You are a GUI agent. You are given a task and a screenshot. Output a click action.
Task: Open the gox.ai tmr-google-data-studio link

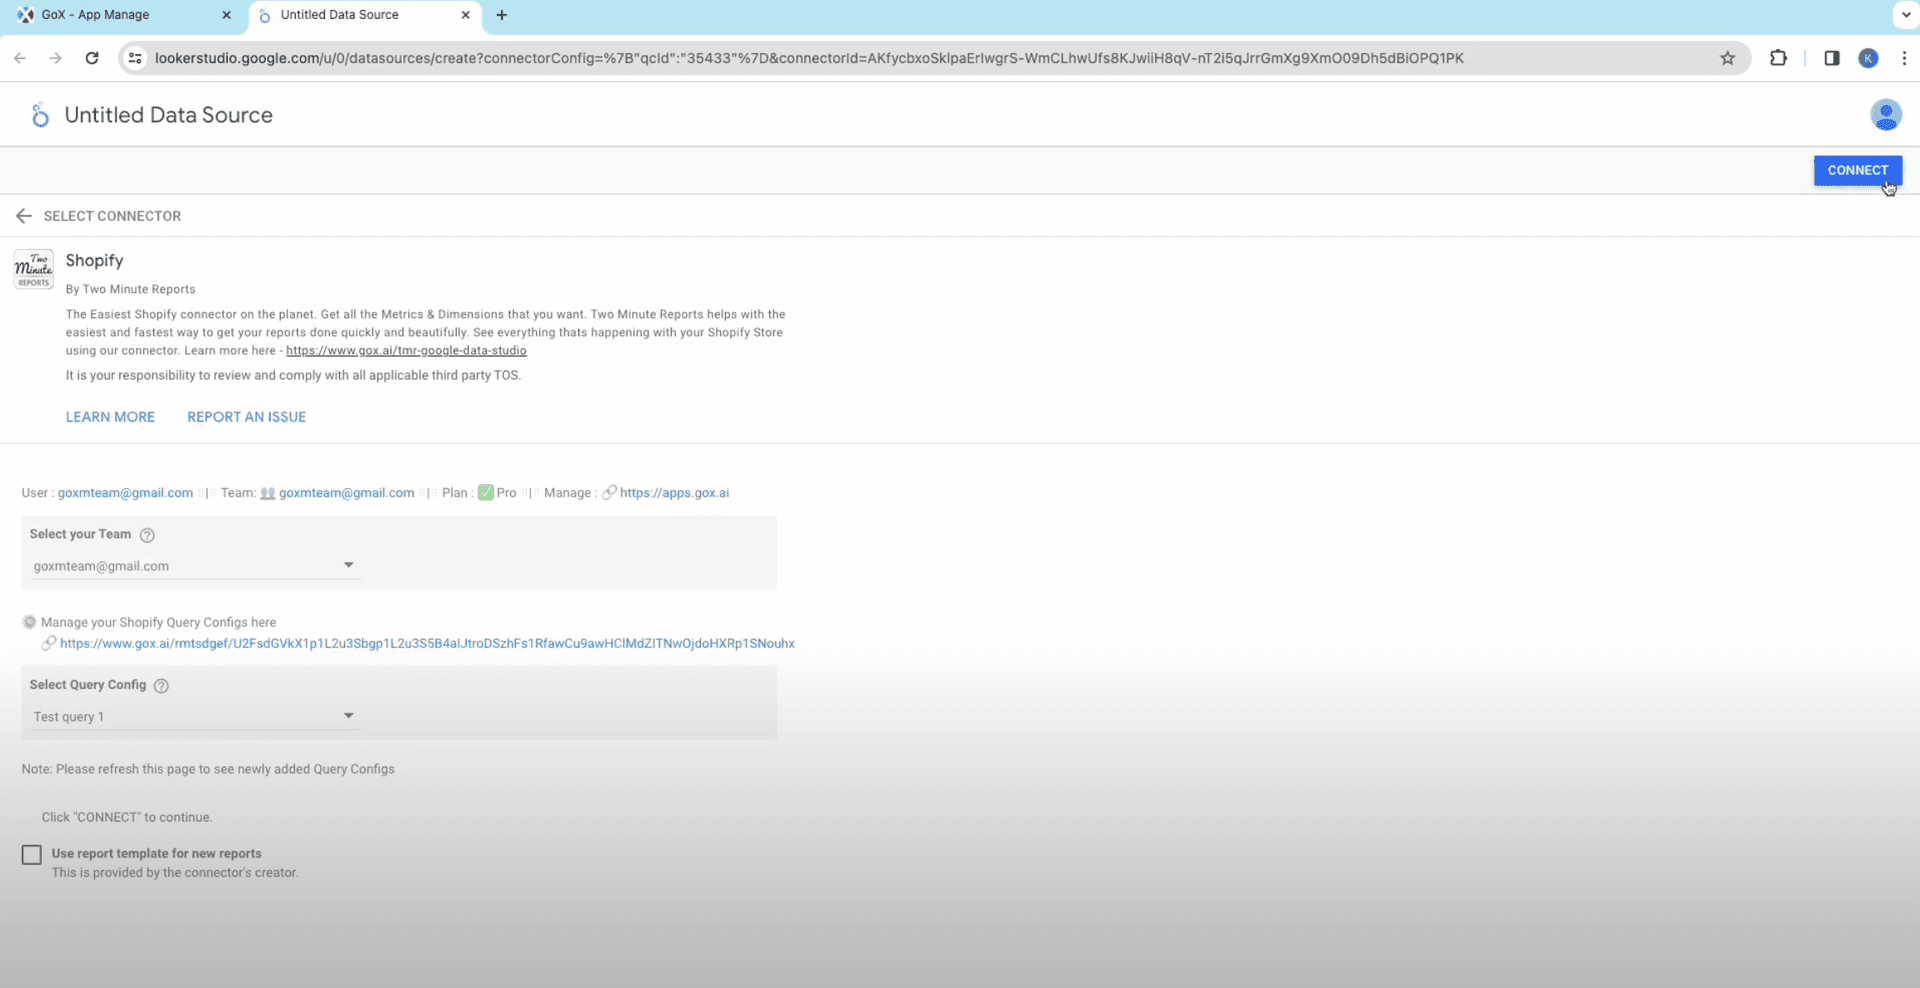pos(406,351)
